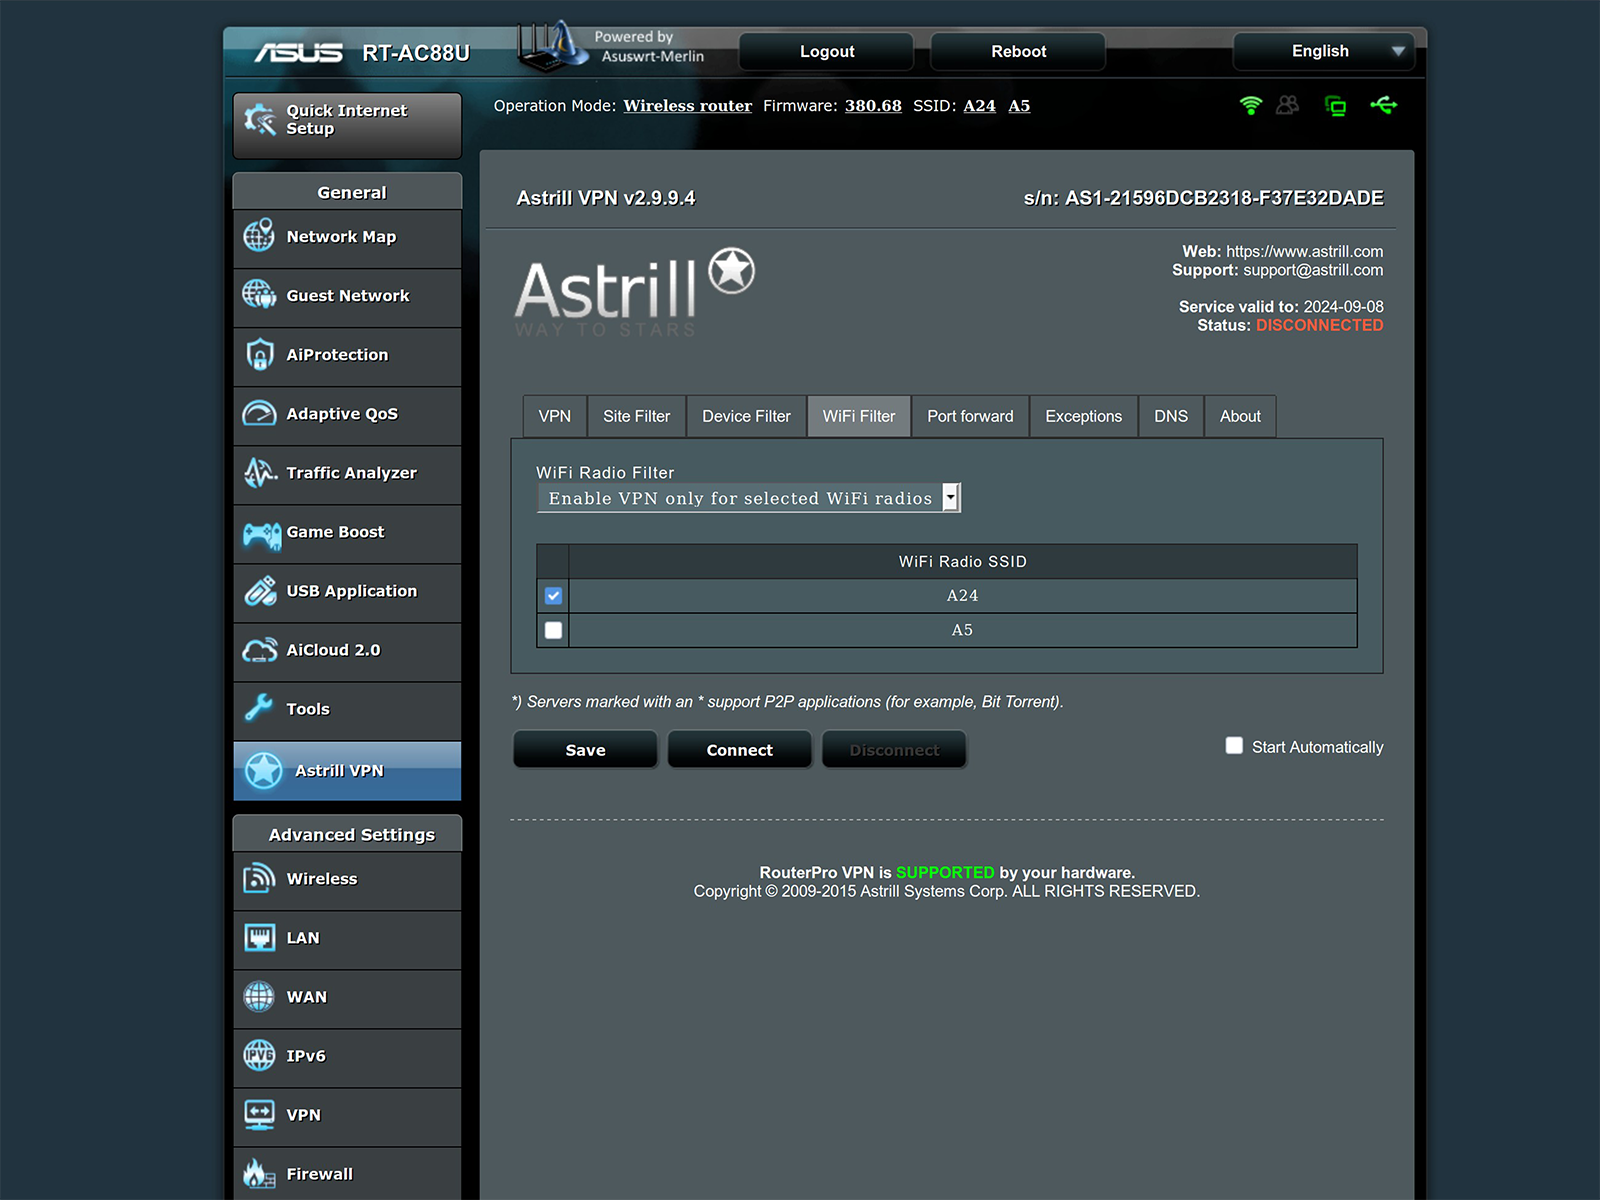Select the WiFi Filter tab
Viewport: 1600px width, 1200px height.
click(x=859, y=416)
